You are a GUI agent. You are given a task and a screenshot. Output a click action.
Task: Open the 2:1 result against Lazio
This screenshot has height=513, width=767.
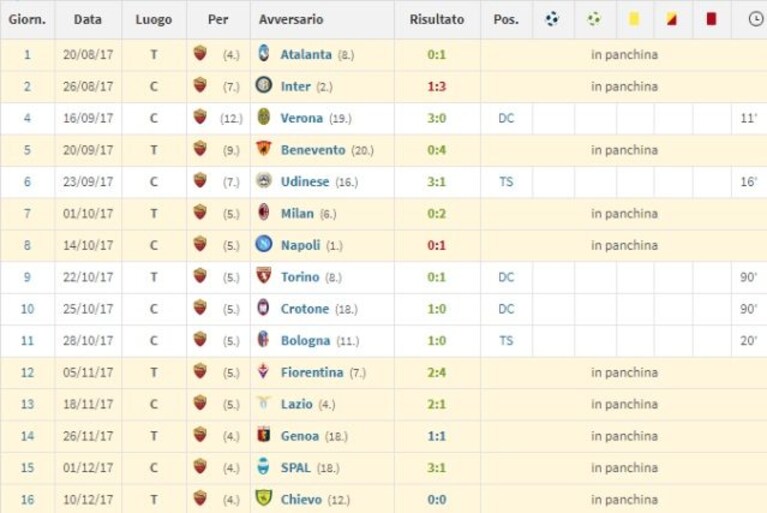436,404
